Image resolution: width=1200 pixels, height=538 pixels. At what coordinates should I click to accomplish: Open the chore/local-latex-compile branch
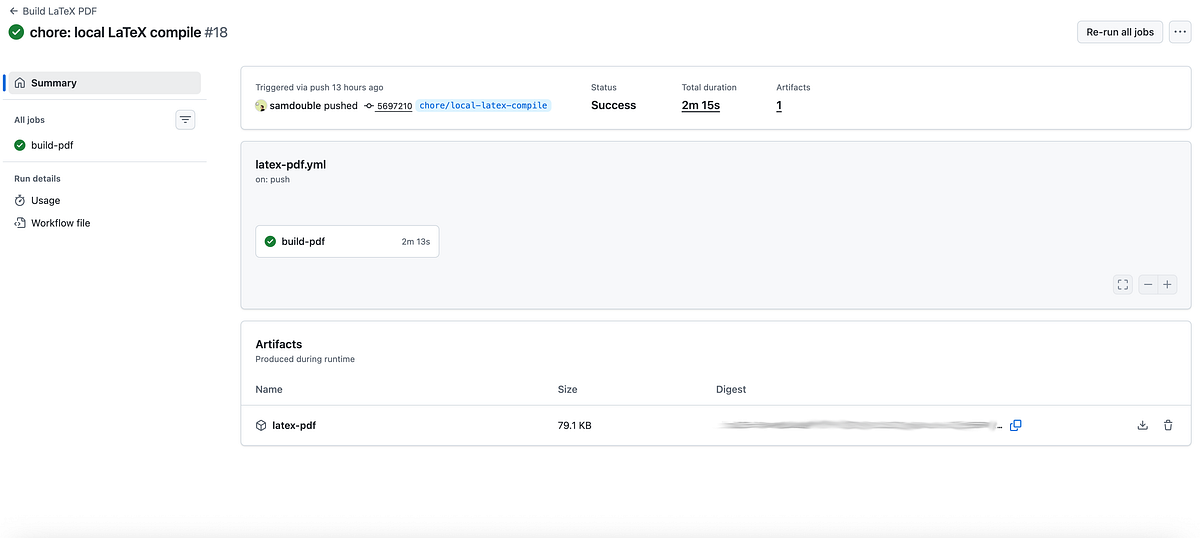pos(483,105)
